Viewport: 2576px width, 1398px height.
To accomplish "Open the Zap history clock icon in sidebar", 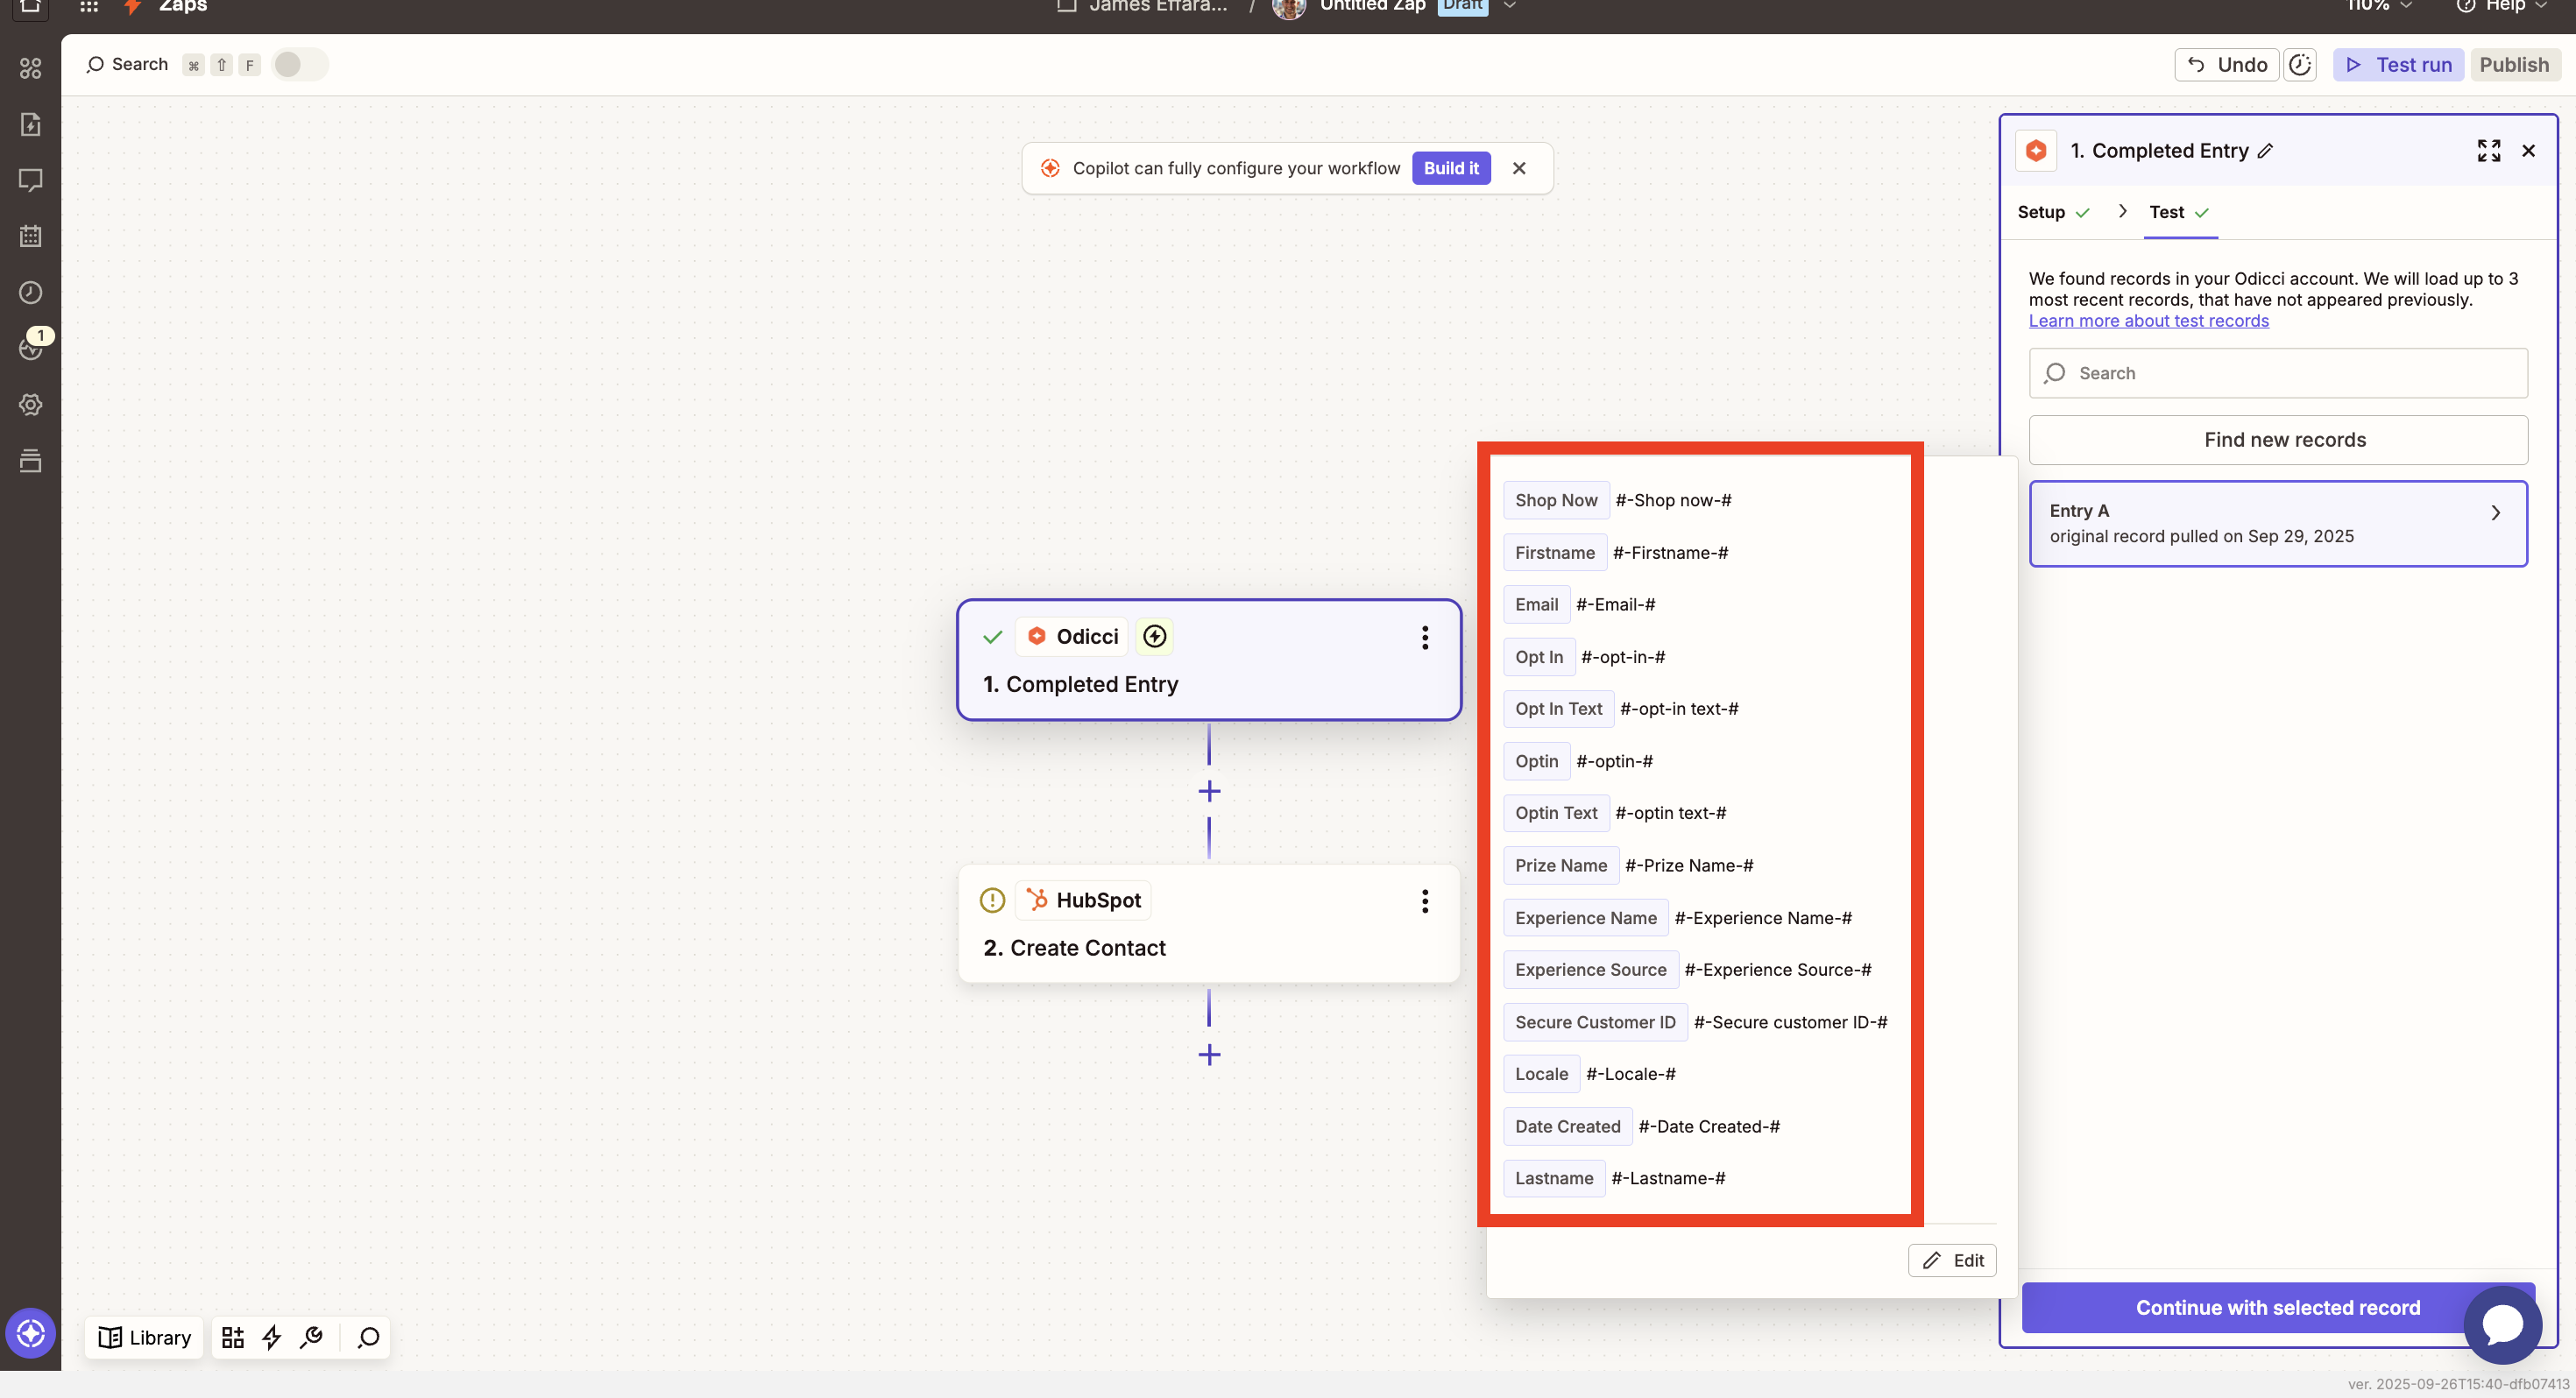I will (31, 292).
